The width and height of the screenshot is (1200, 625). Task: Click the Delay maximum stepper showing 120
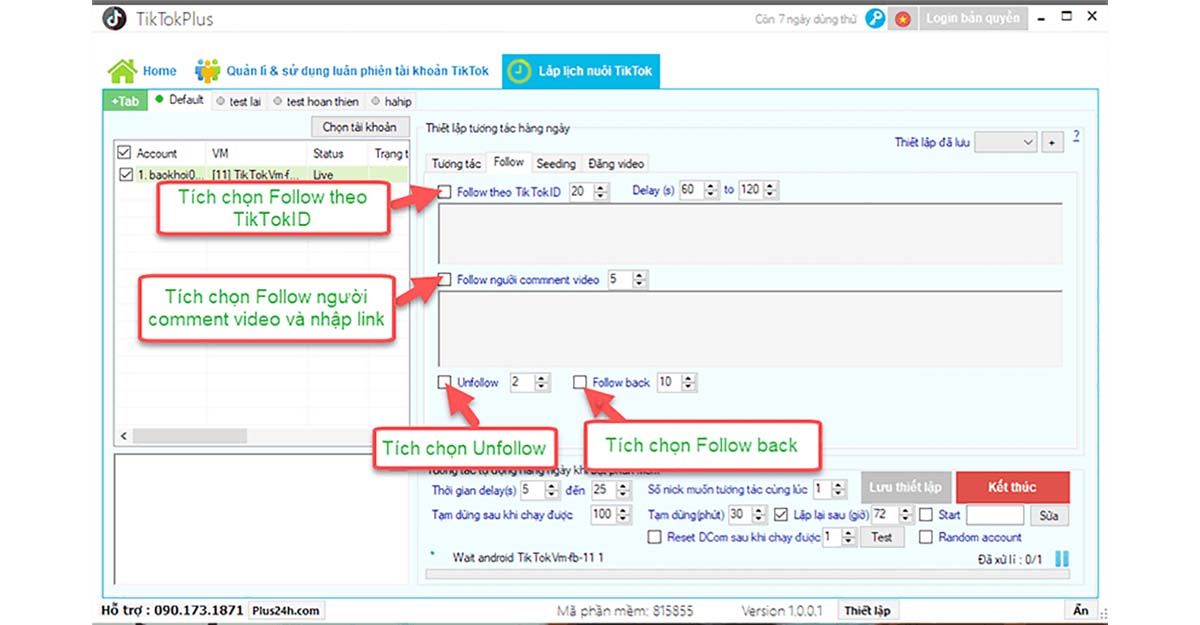(759, 191)
